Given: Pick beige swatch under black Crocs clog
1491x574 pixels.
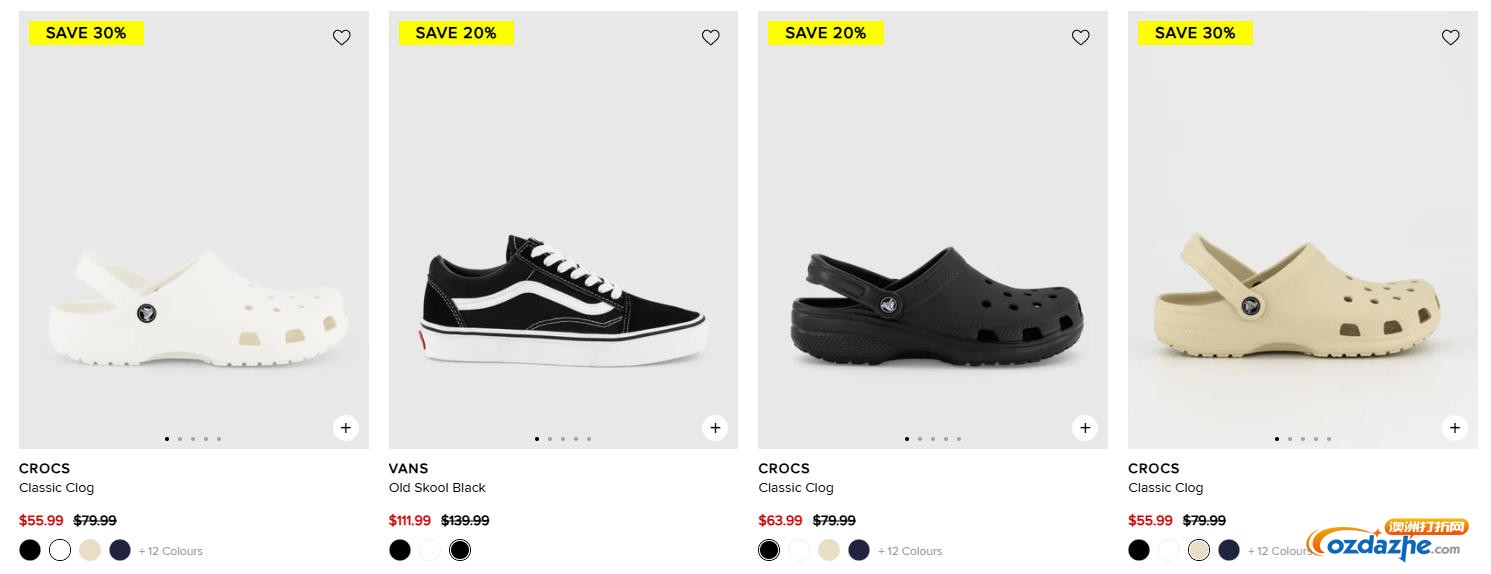Looking at the screenshot, I should point(829,550).
